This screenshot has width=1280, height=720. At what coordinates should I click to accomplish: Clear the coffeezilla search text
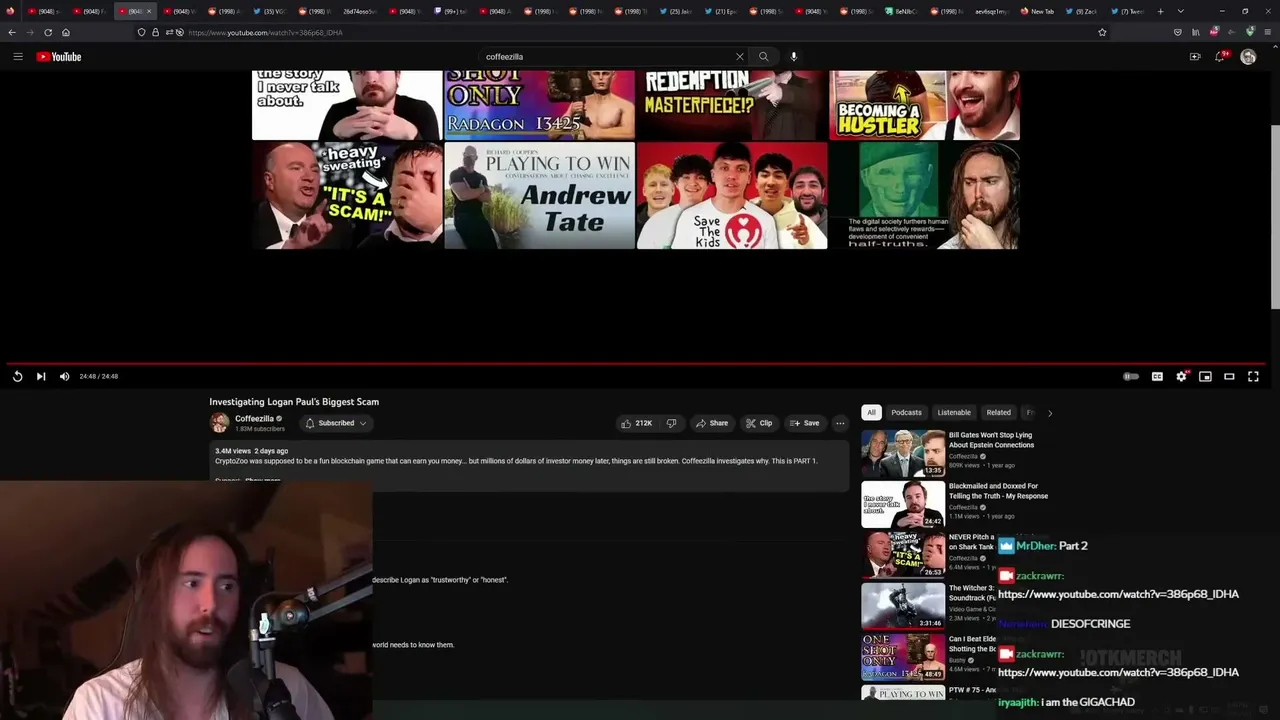click(740, 57)
